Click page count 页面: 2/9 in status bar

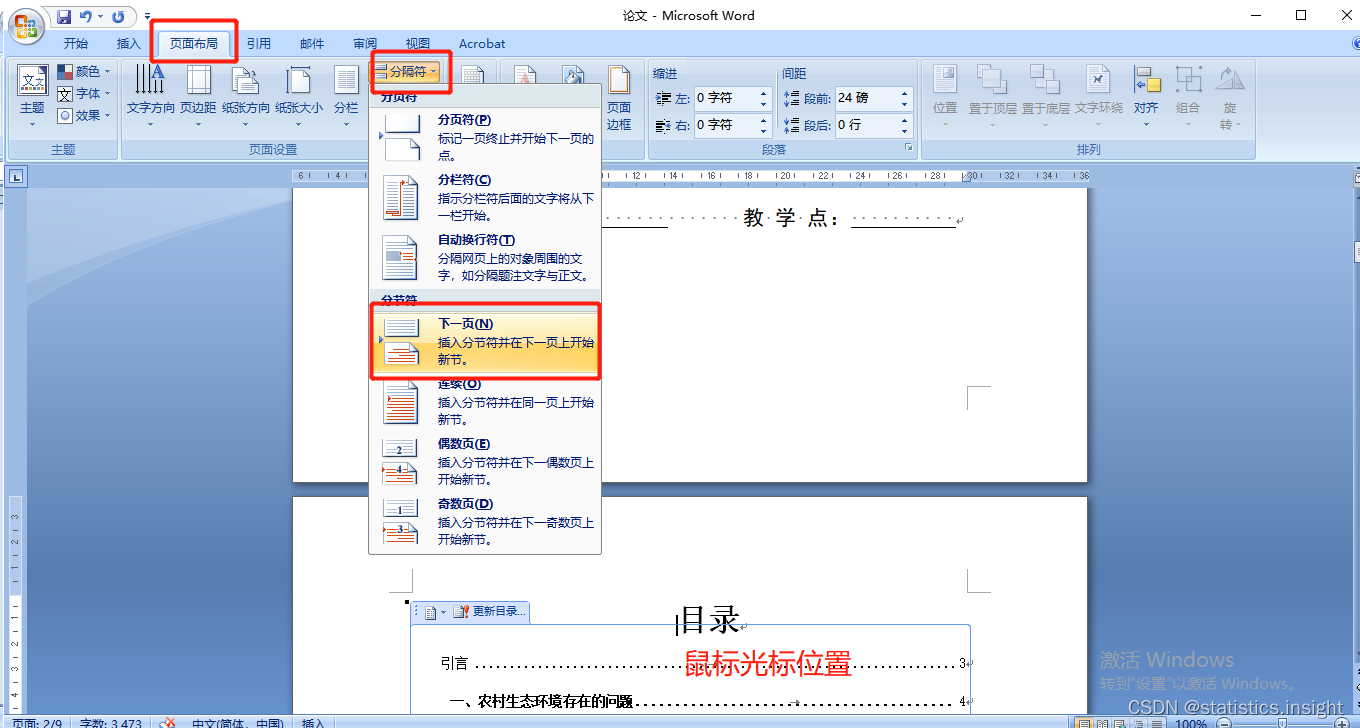pyautogui.click(x=35, y=723)
